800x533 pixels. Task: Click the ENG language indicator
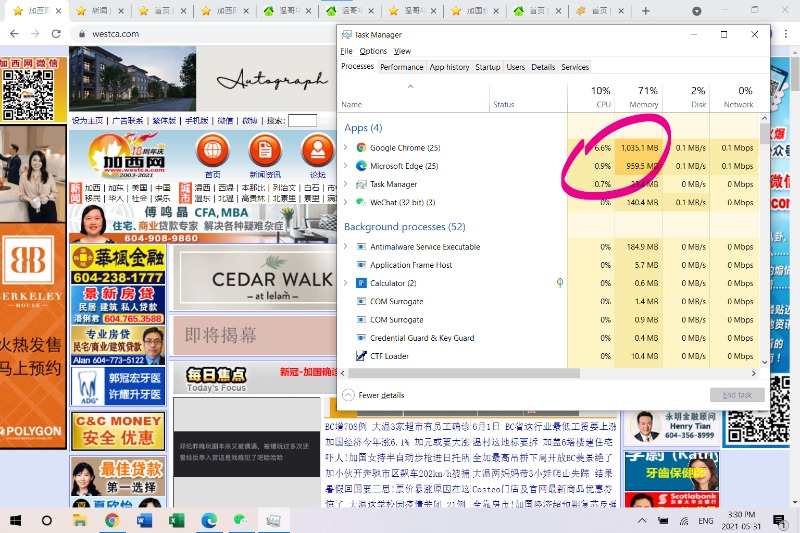(x=706, y=521)
